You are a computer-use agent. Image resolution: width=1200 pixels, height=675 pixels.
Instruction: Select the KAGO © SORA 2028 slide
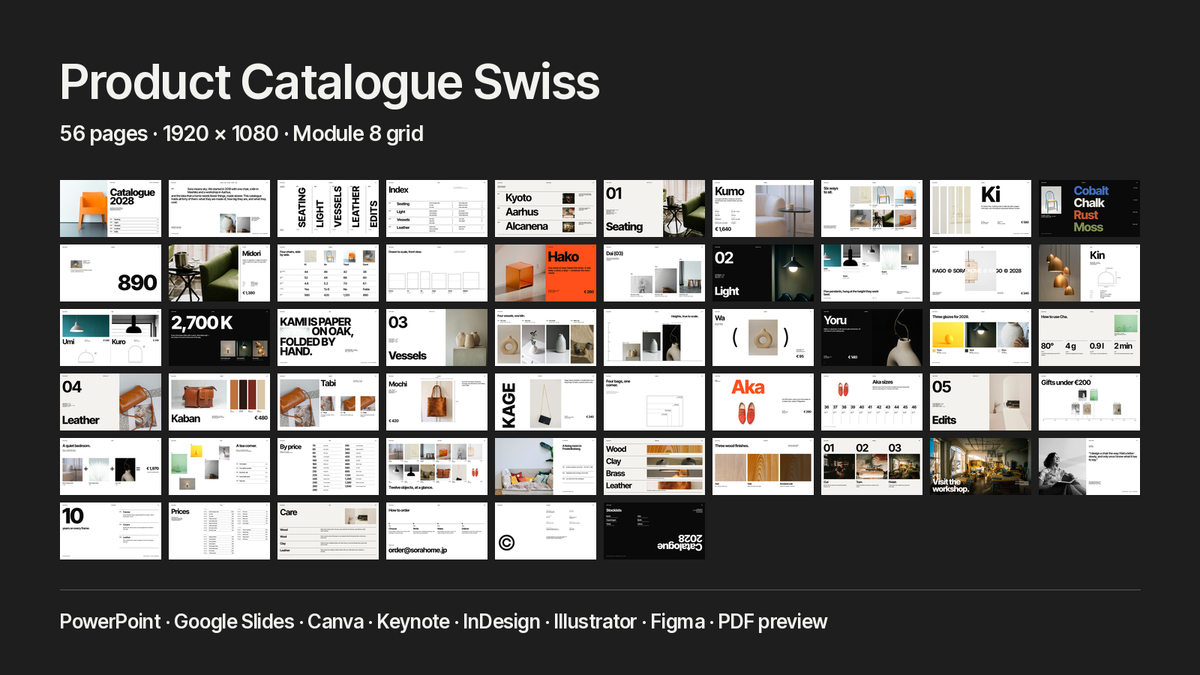pyautogui.click(x=981, y=273)
